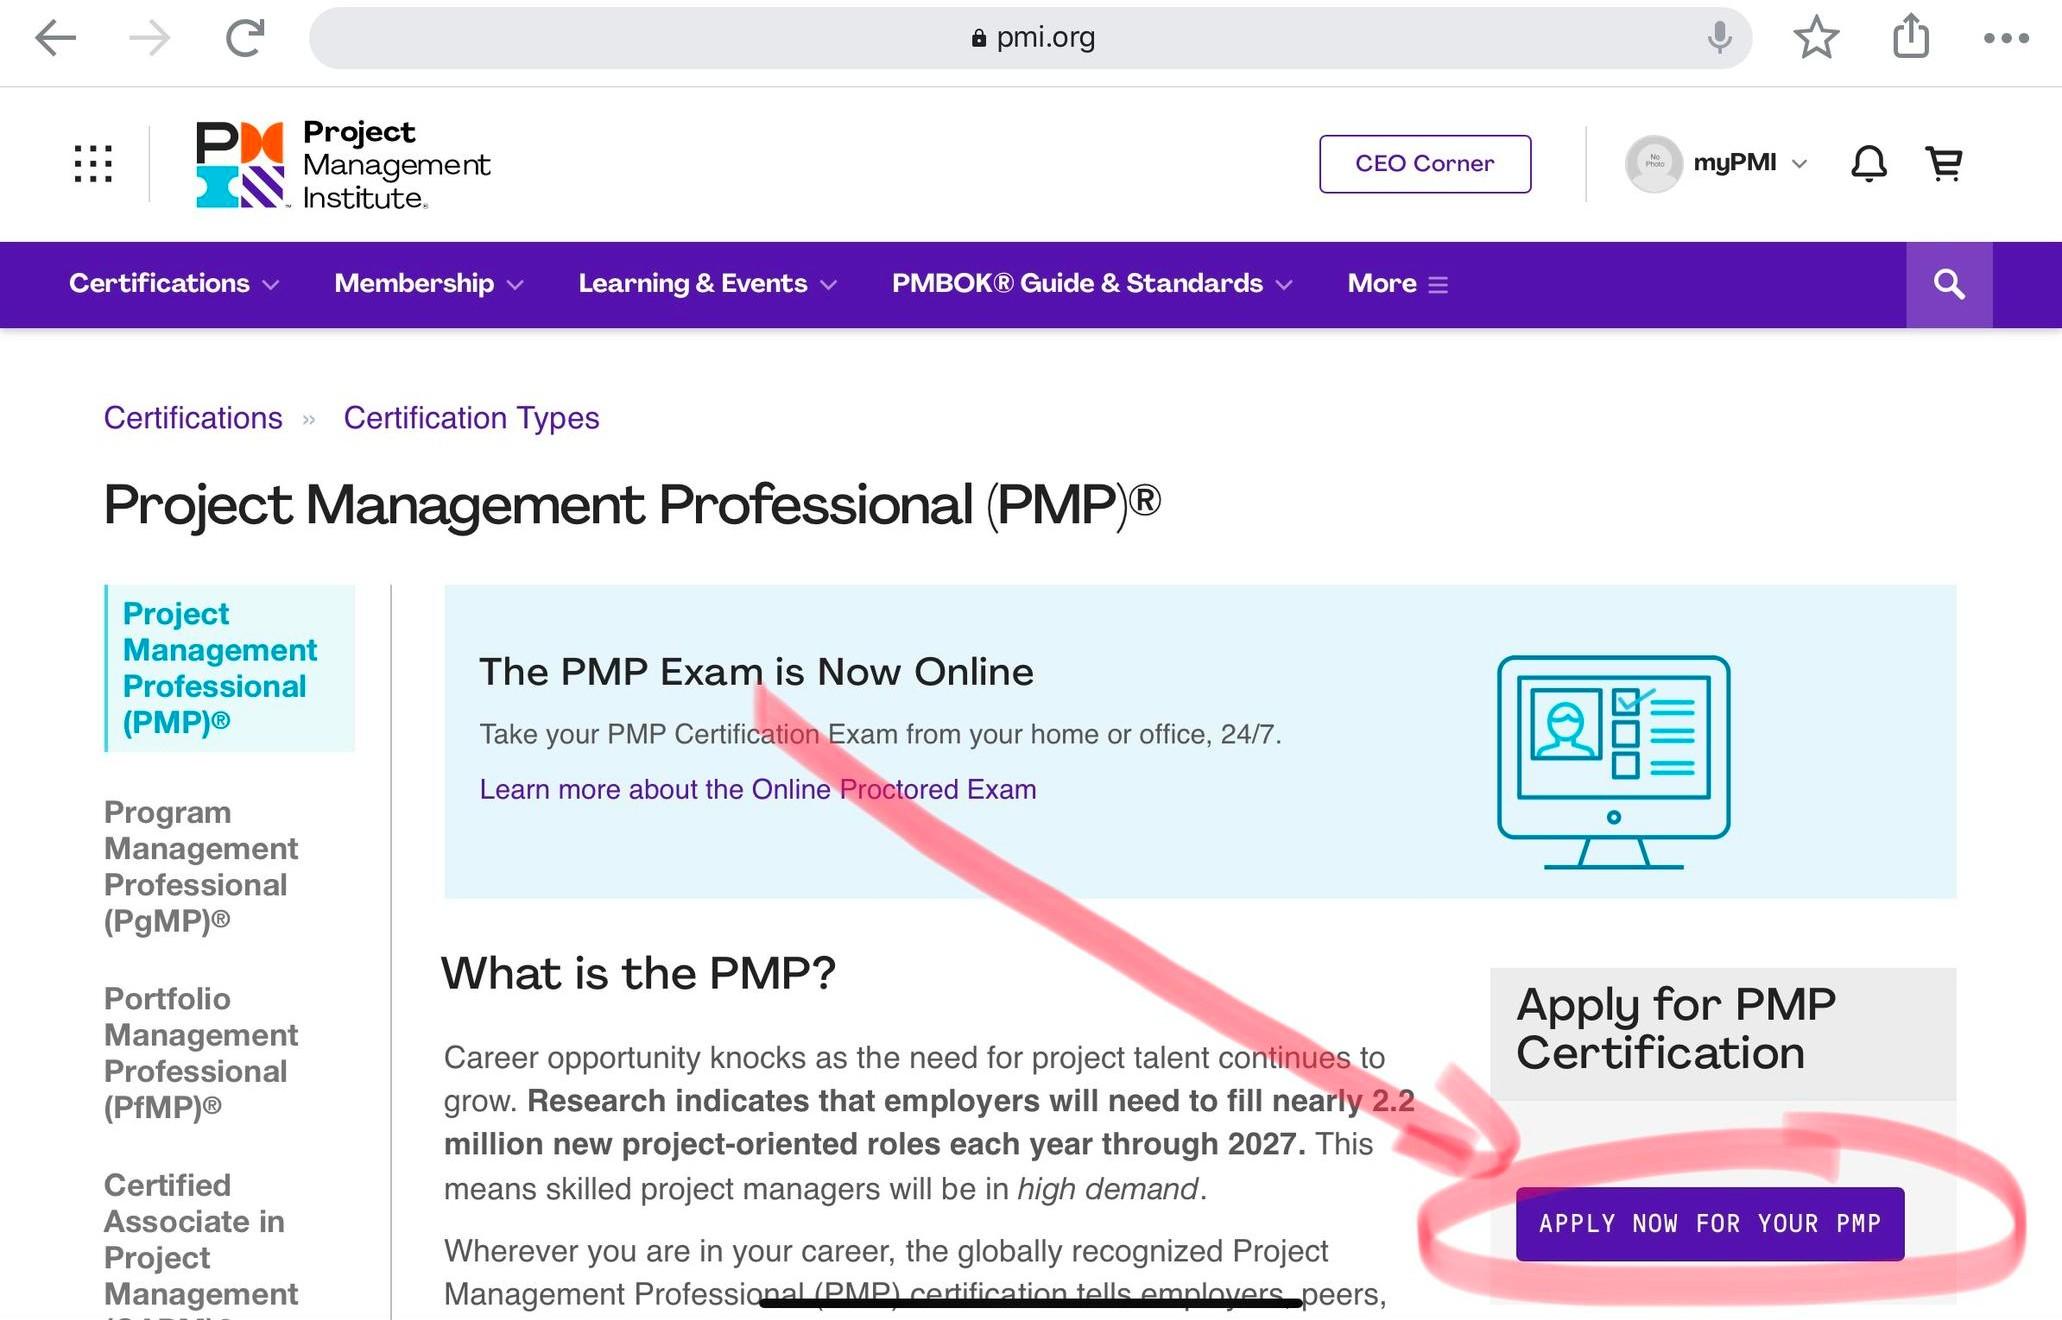Screen dimensions: 2062x1320
Task: Open the search icon
Action: click(x=1948, y=284)
